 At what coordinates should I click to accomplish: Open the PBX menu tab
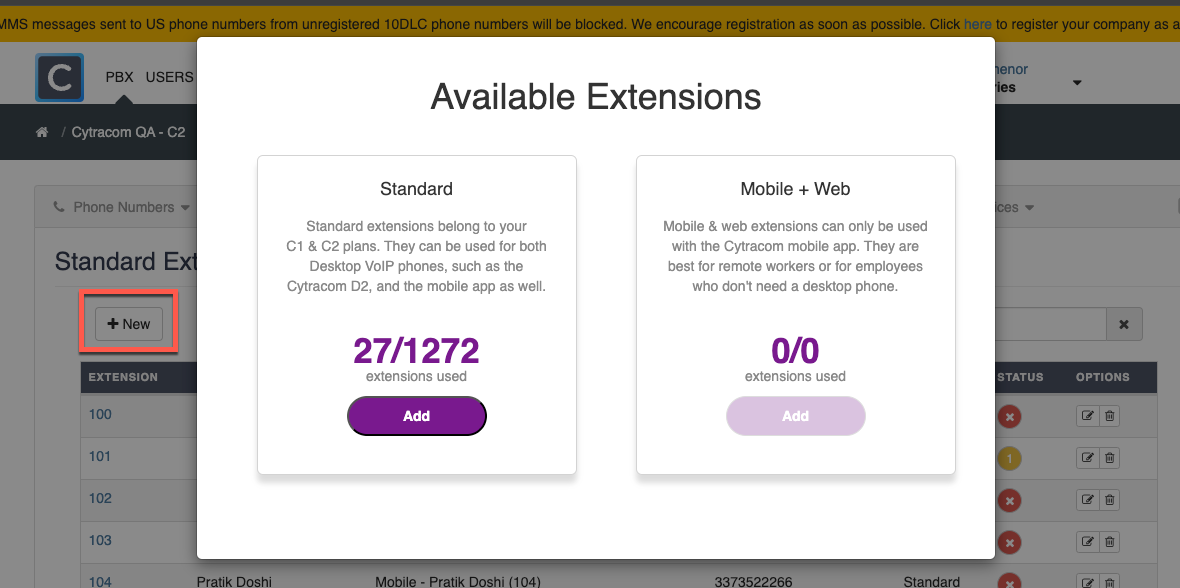119,77
